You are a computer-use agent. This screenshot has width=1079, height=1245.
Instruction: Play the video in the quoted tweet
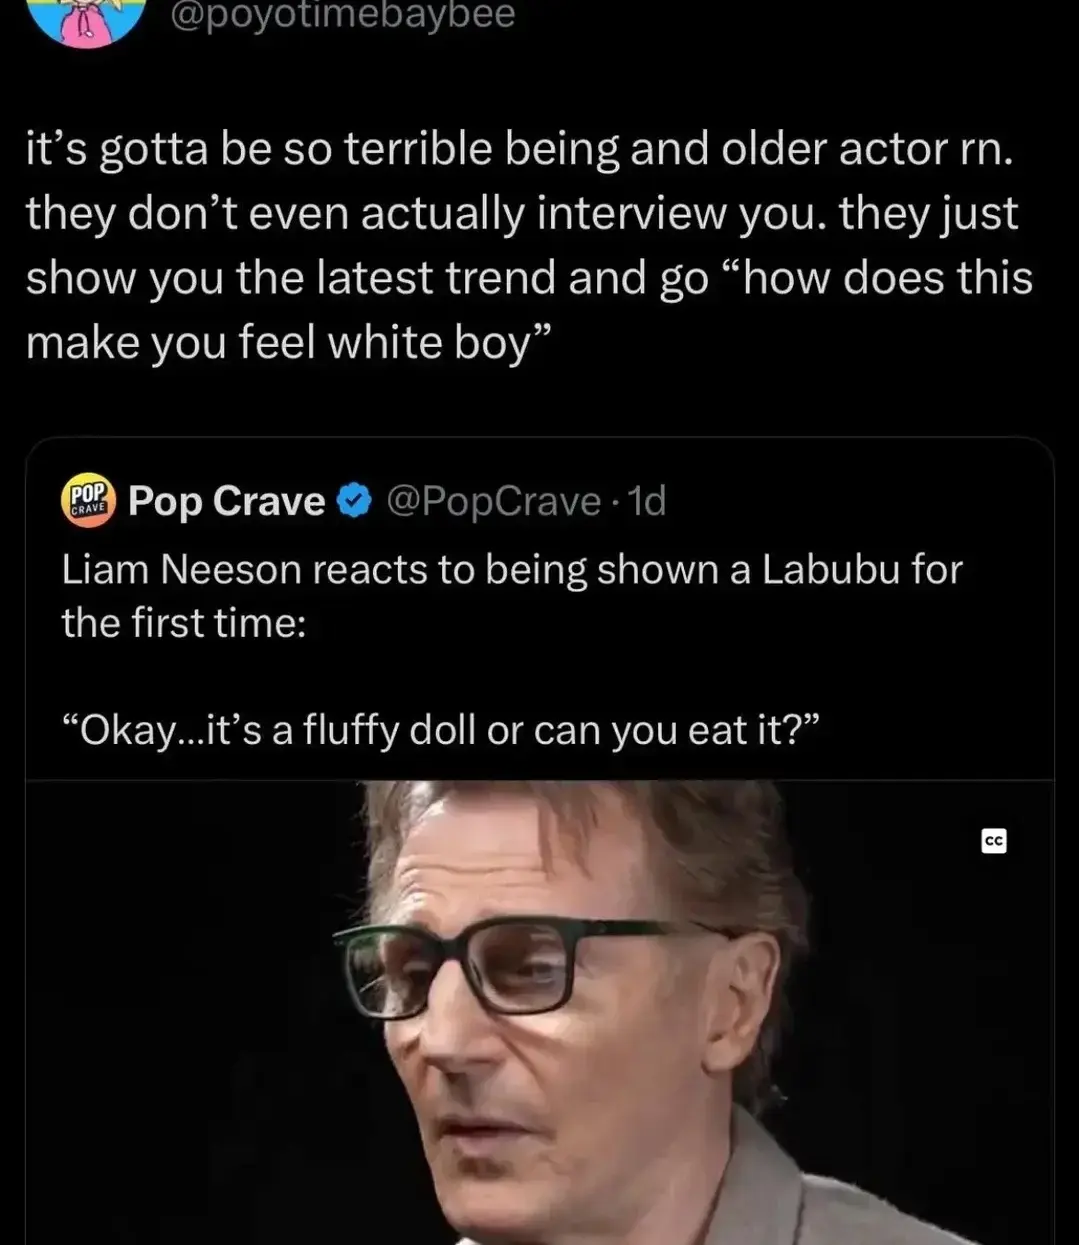tap(540, 1012)
